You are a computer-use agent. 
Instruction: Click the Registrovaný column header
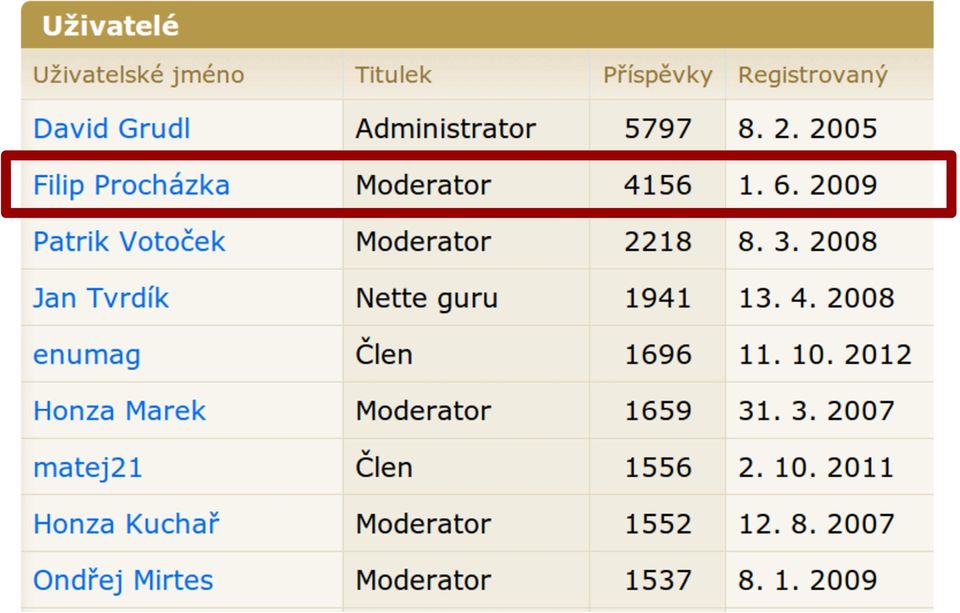click(x=812, y=75)
